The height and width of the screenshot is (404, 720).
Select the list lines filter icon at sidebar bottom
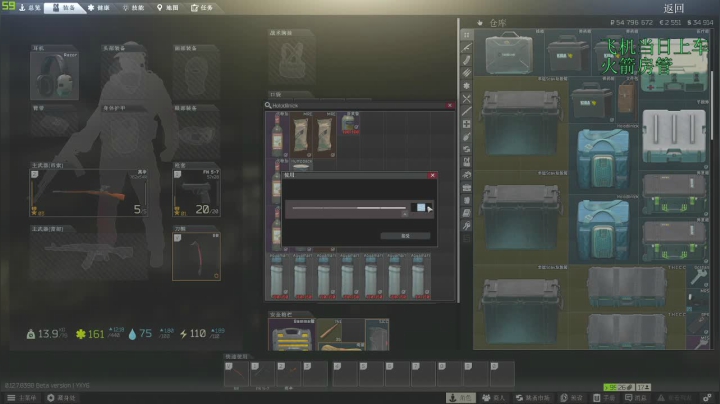pyautogui.click(x=467, y=238)
